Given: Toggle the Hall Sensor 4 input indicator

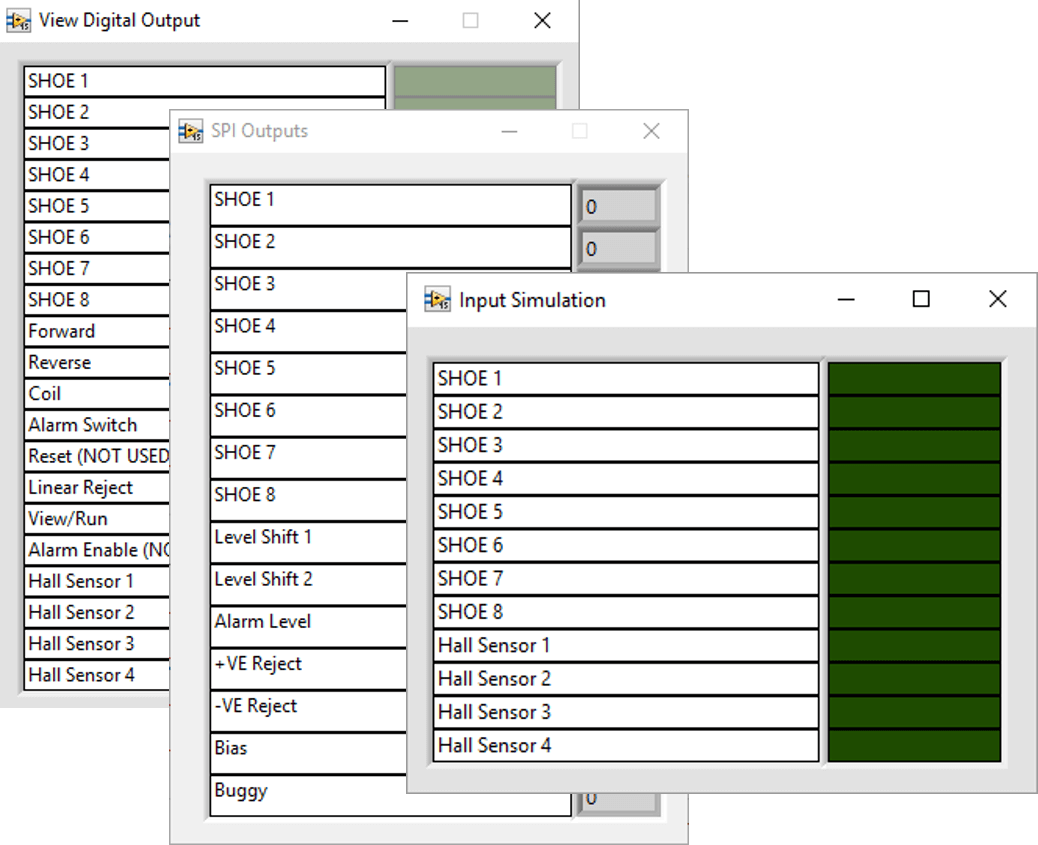Looking at the screenshot, I should [x=912, y=745].
